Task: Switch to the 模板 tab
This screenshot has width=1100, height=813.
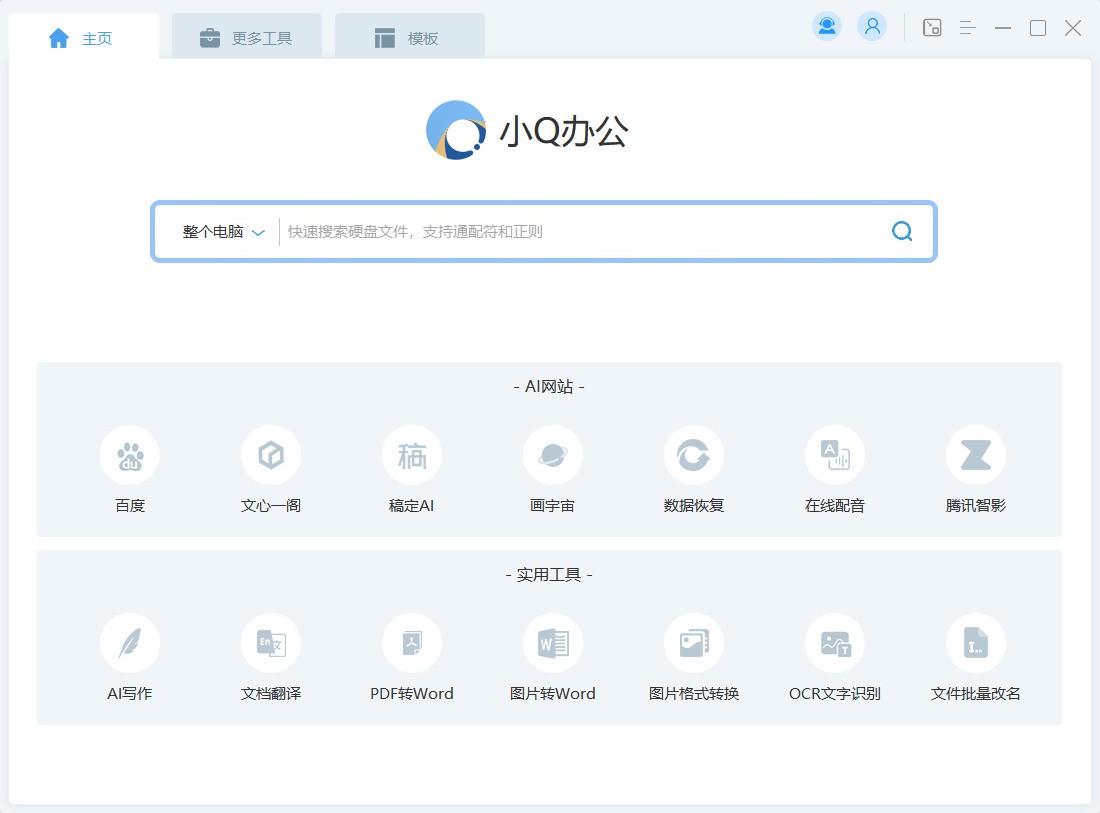Action: coord(408,38)
